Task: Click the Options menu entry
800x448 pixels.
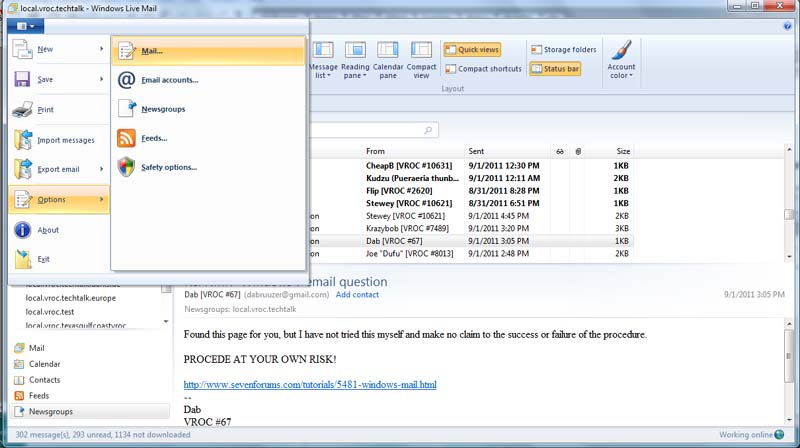Action: click(59, 200)
